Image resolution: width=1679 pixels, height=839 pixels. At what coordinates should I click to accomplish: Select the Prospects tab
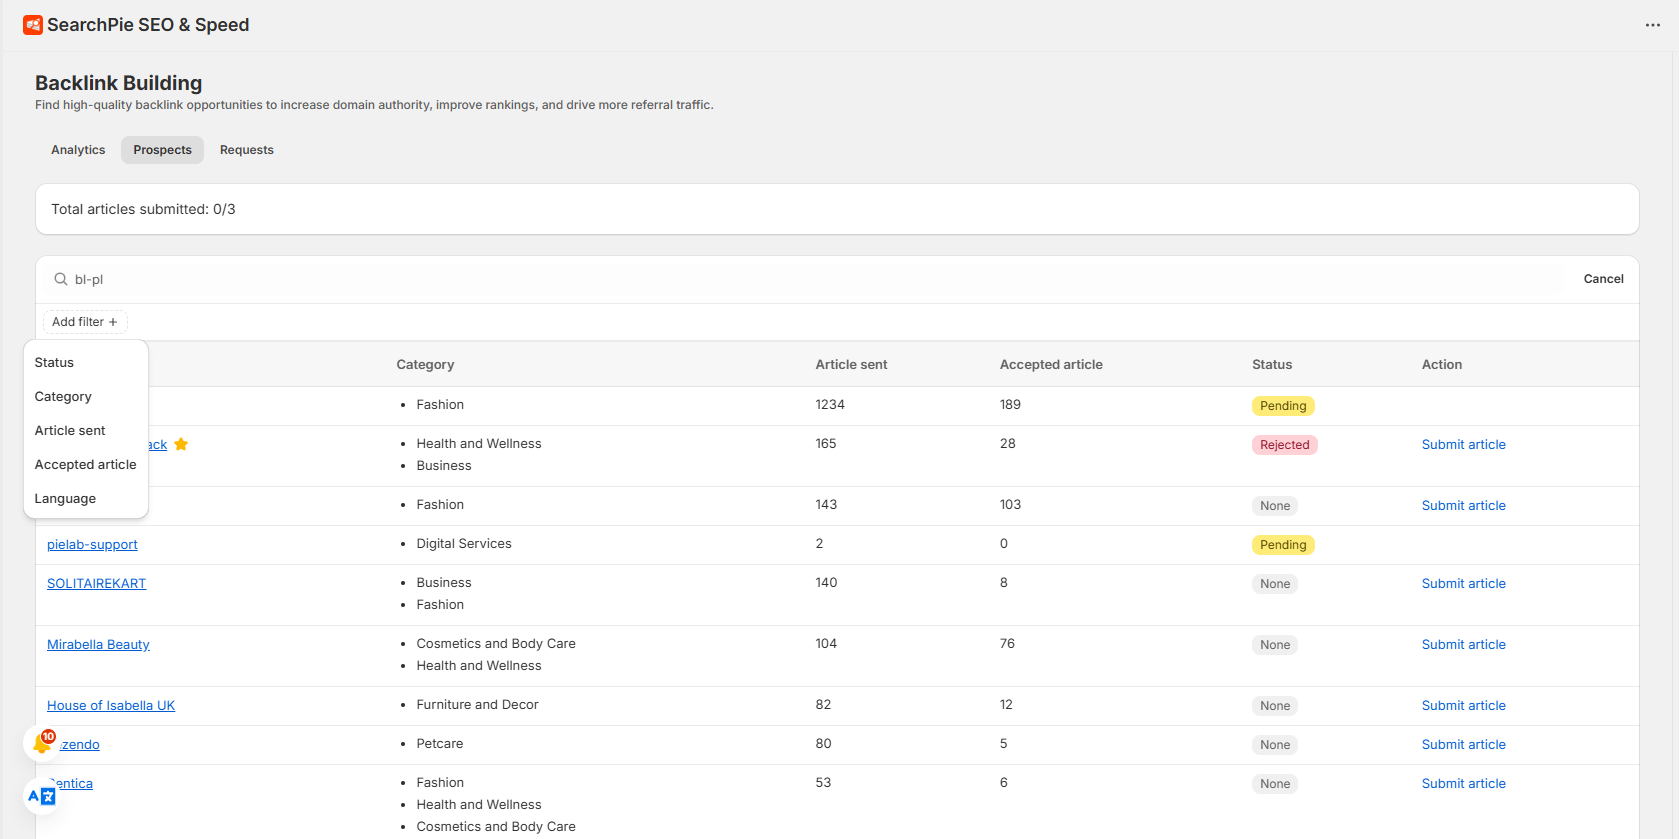coord(162,150)
